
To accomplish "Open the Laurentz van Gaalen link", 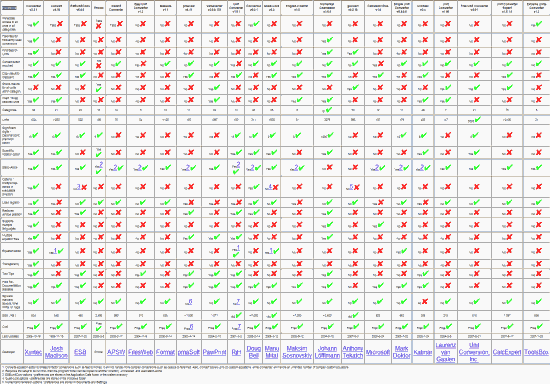I will click(x=445, y=352).
